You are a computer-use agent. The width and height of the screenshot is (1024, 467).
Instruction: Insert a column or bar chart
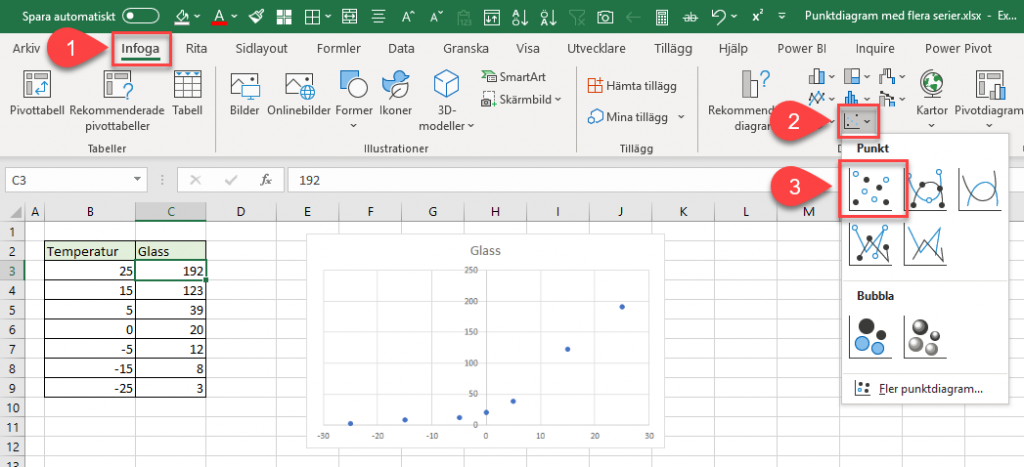[x=822, y=76]
